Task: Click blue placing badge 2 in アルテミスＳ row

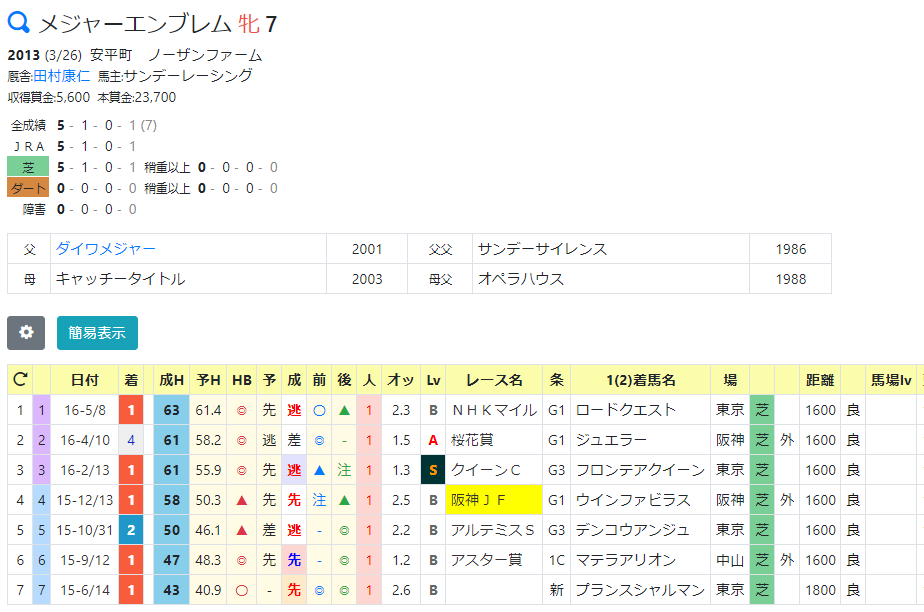Action: click(131, 530)
